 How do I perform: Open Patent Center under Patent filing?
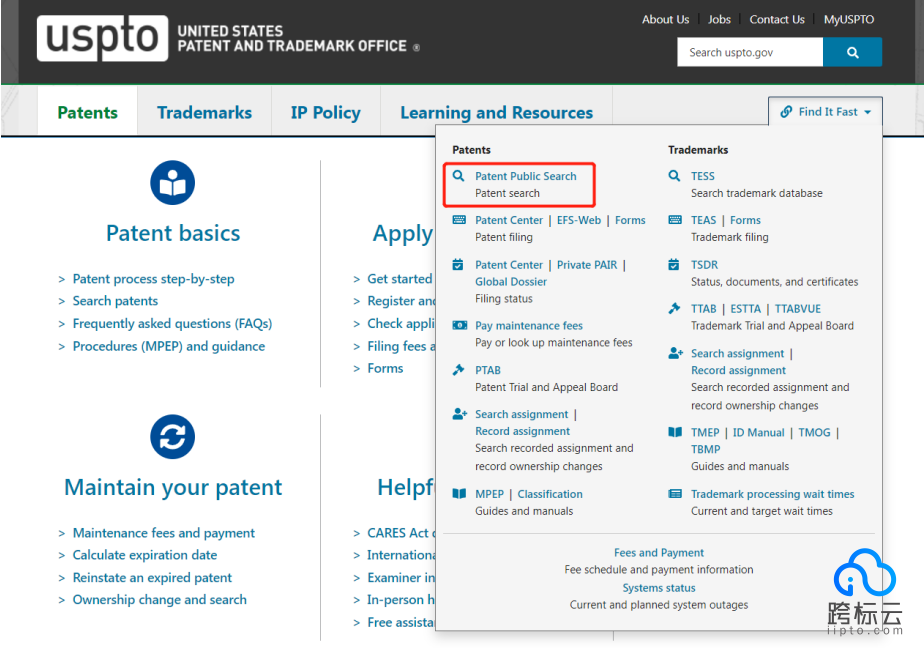click(509, 220)
